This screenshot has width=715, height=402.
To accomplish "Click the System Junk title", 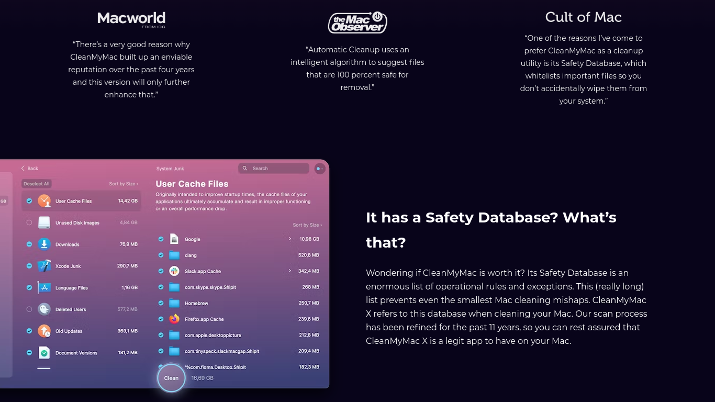I will click(x=170, y=169).
